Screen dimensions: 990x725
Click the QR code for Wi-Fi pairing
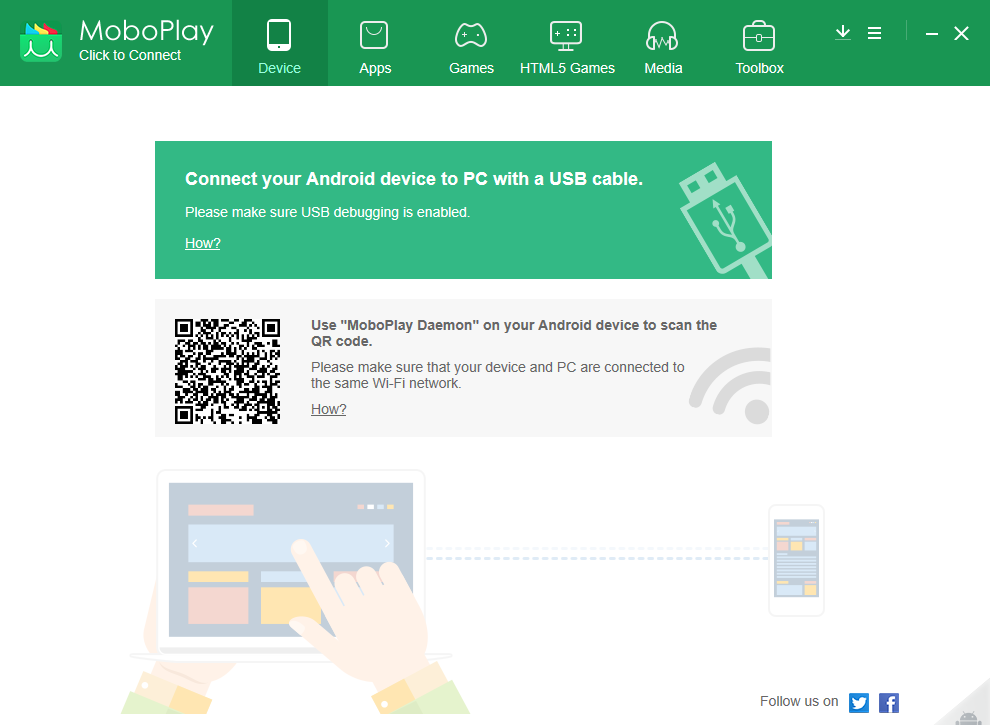[229, 369]
